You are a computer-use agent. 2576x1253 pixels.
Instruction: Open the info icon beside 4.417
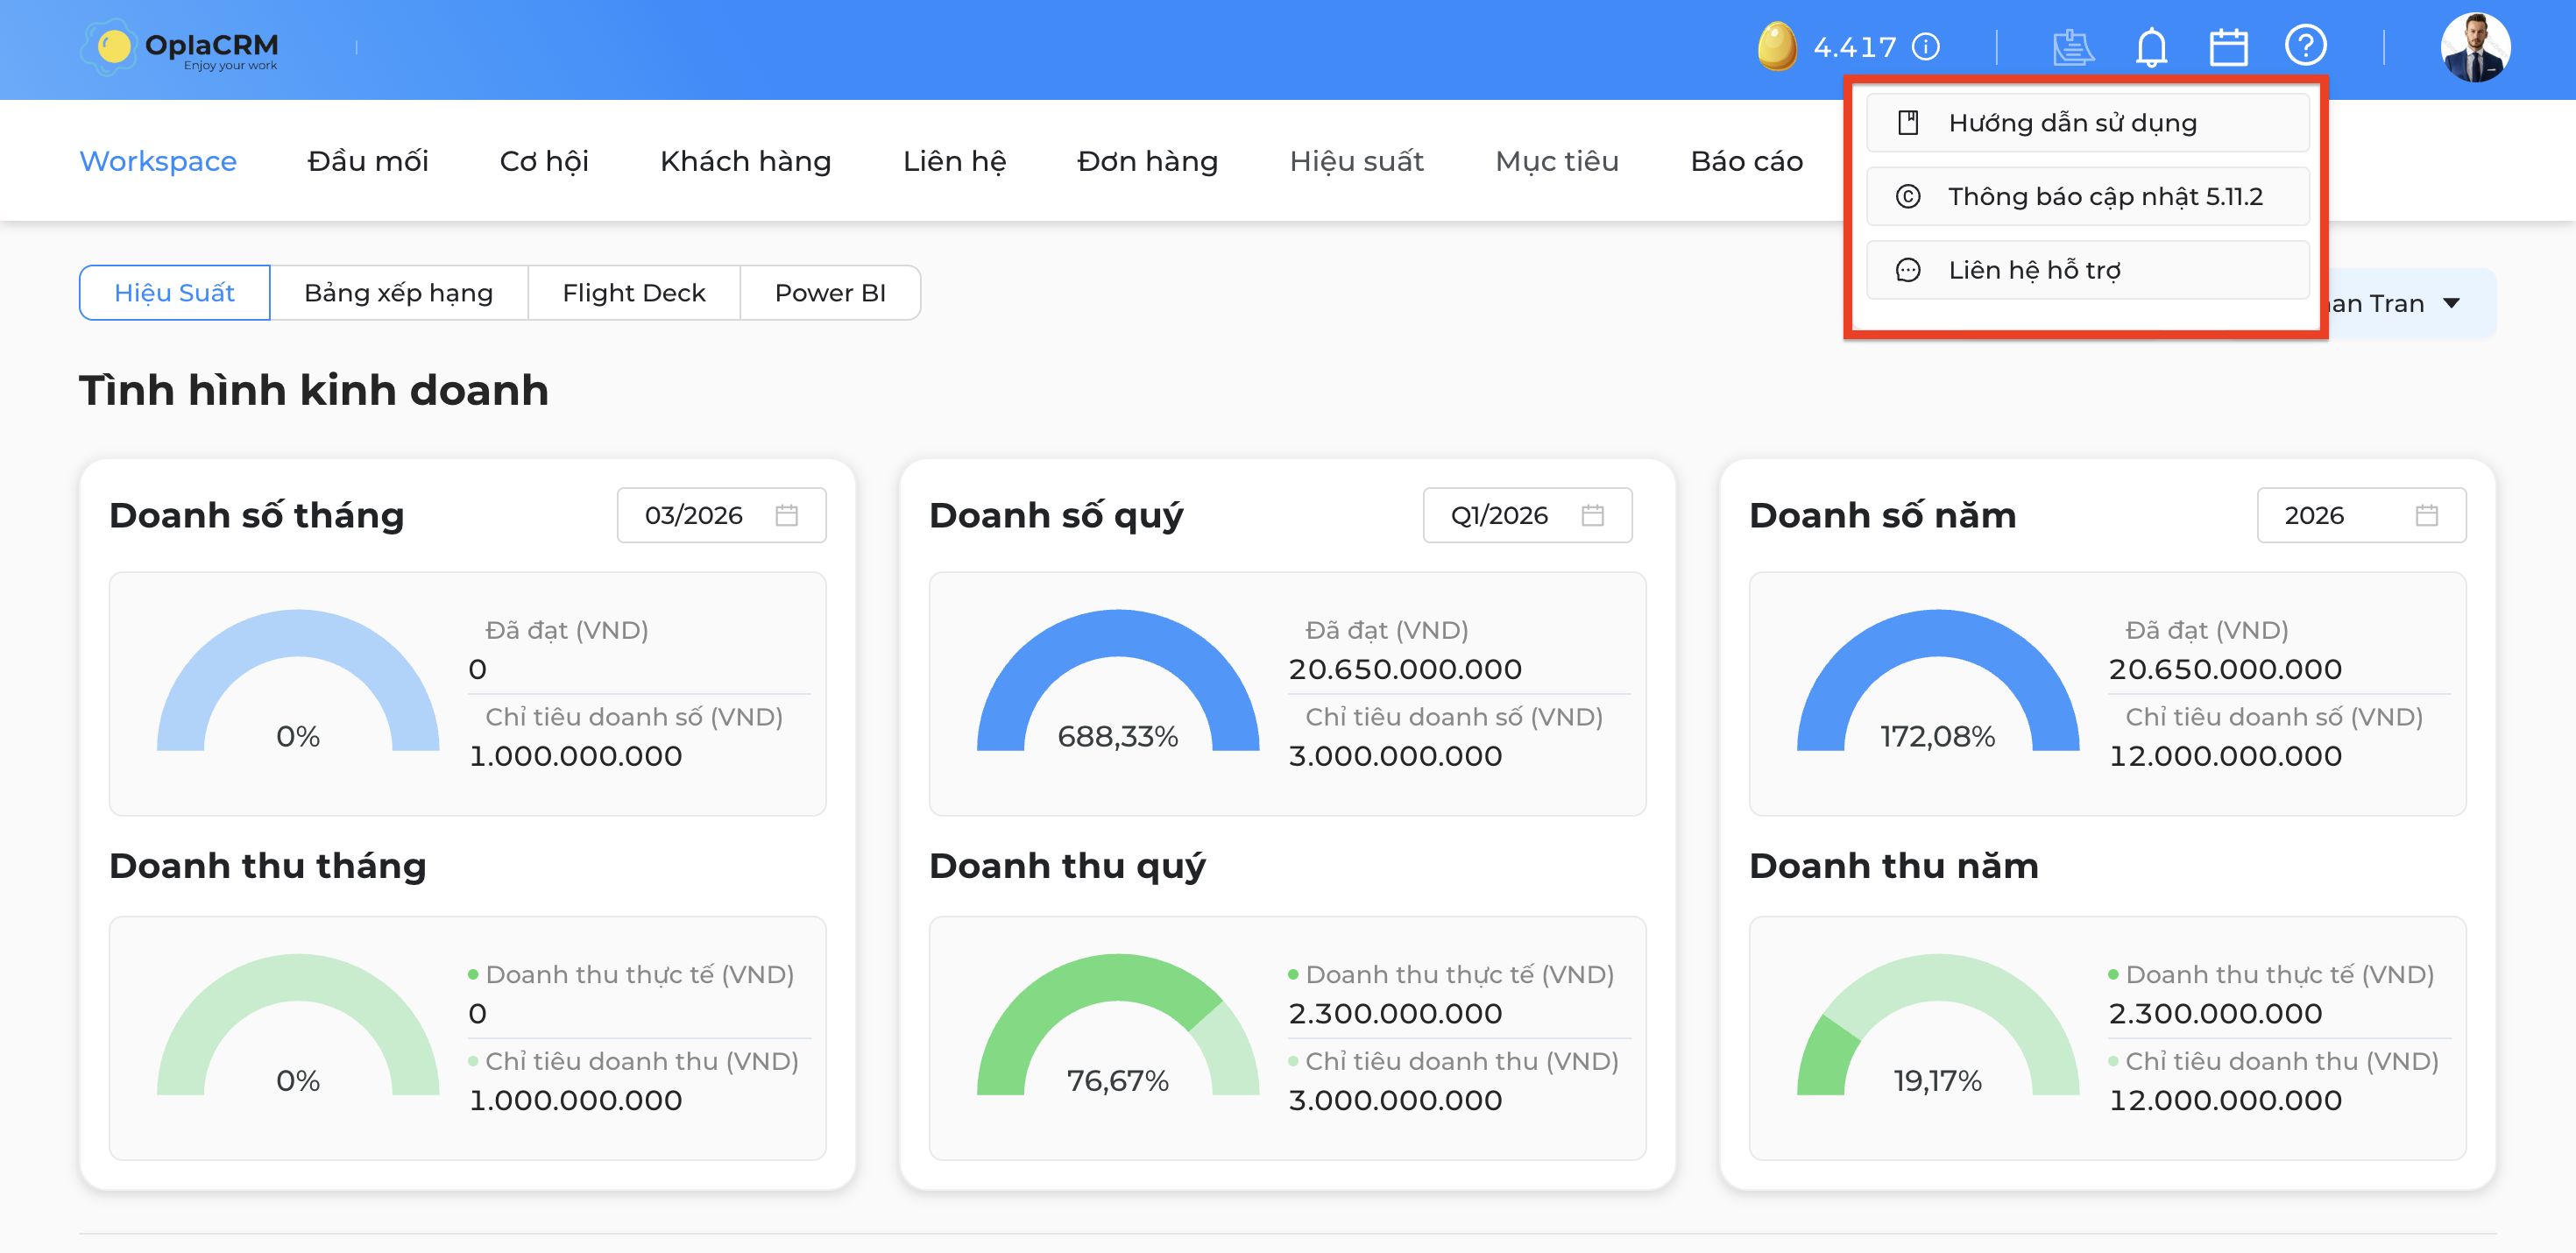1926,47
